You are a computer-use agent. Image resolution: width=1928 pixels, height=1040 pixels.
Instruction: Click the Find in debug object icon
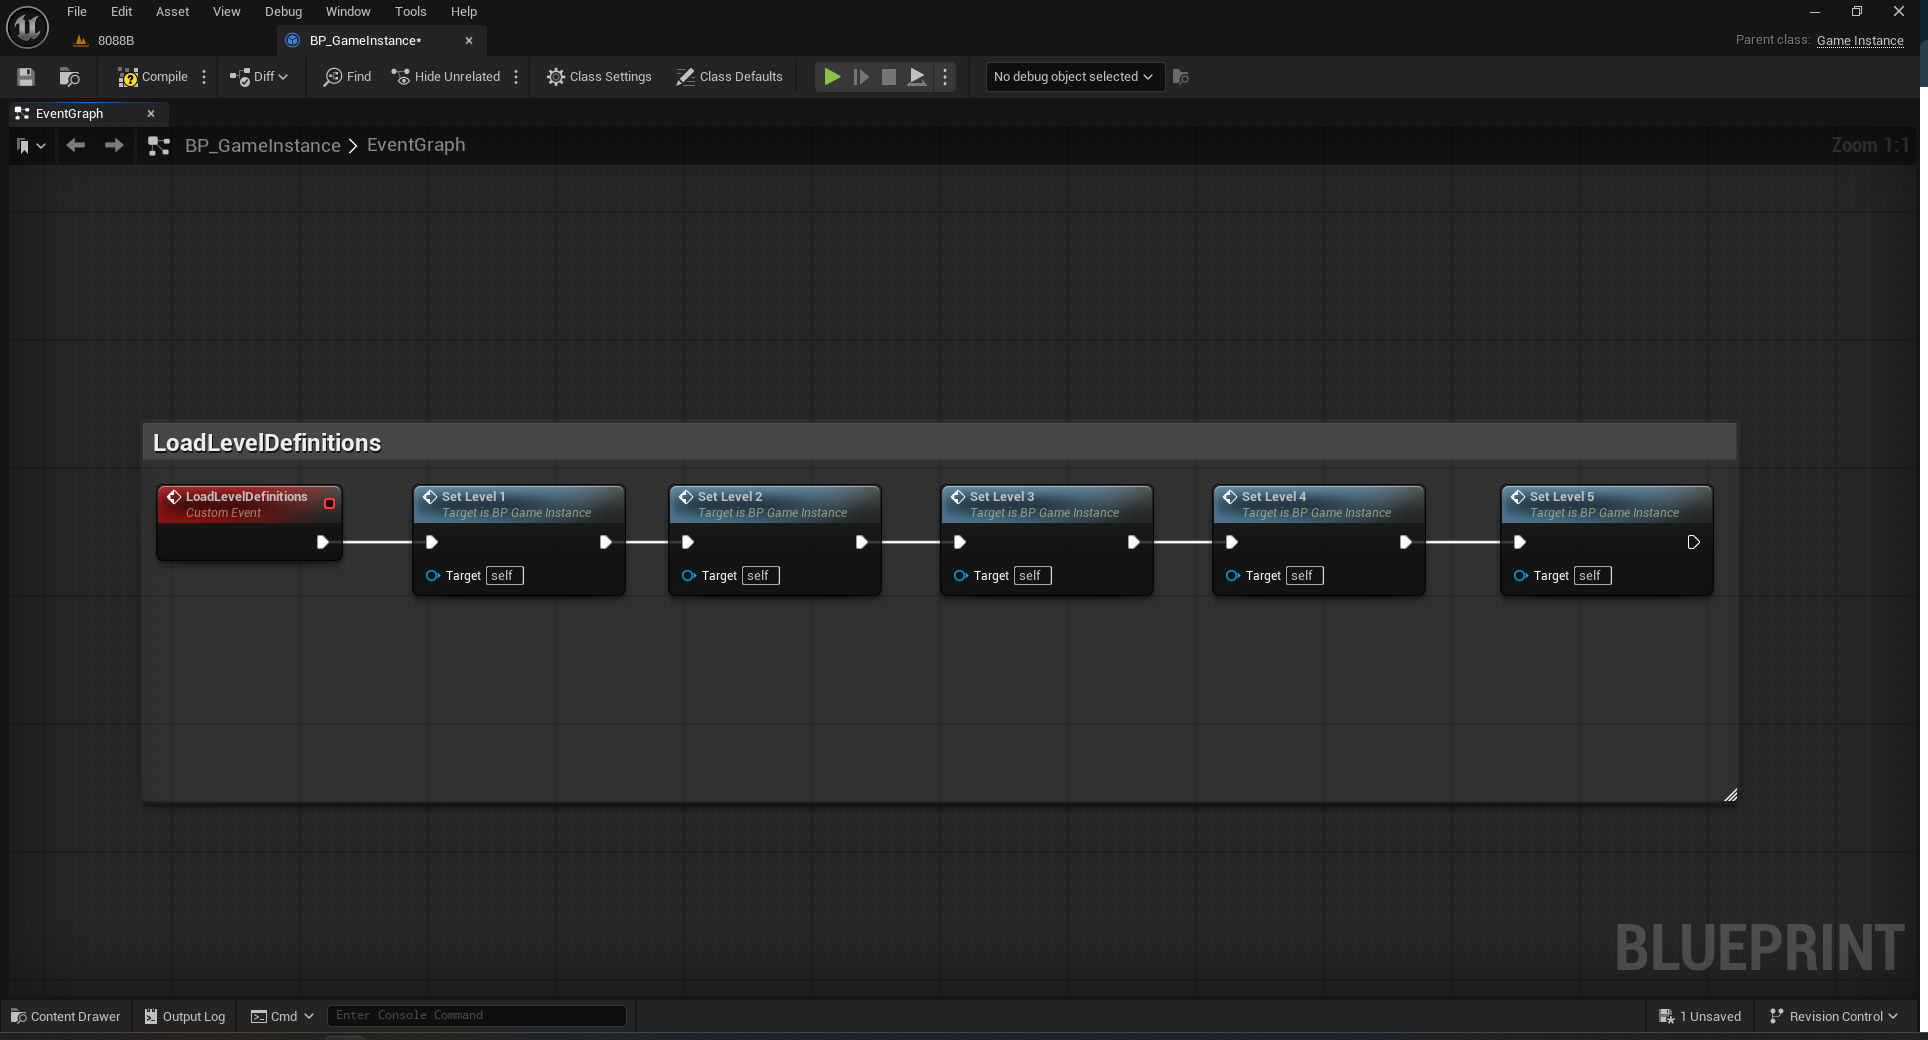click(x=1180, y=77)
